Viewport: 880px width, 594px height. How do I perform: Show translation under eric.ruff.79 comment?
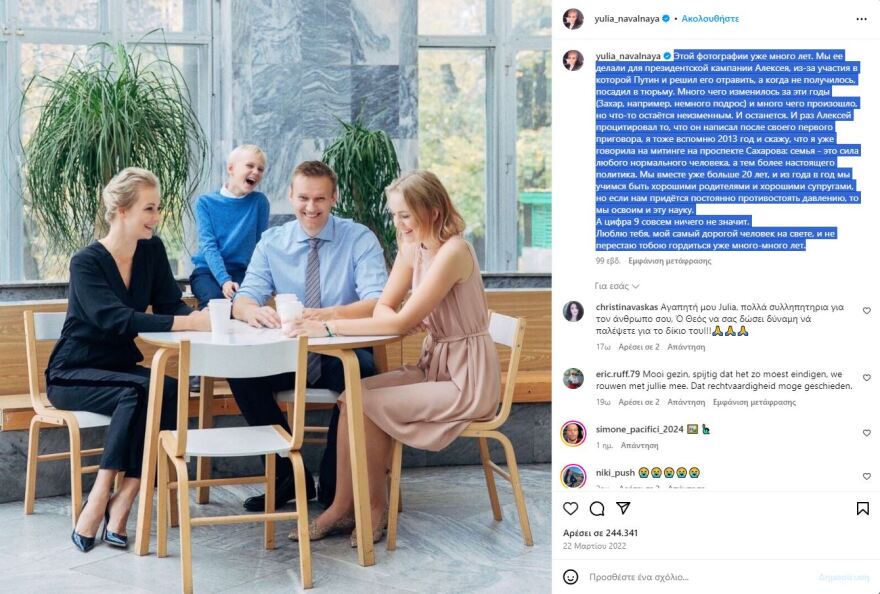(754, 403)
